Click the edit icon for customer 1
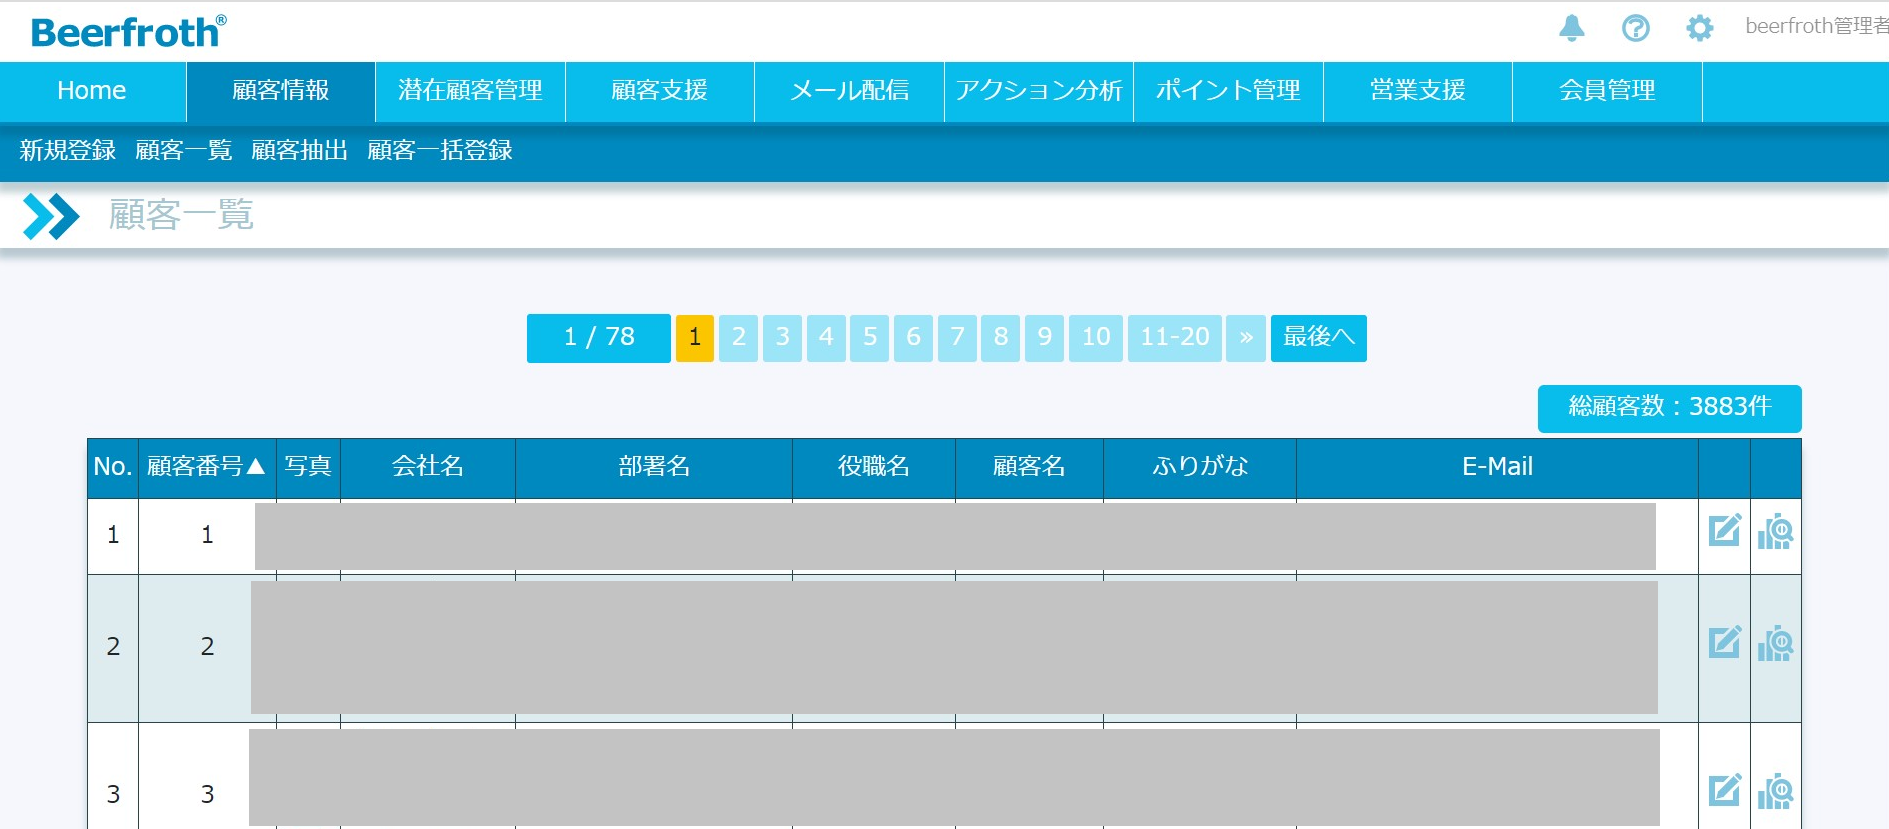The image size is (1889, 829). click(x=1724, y=531)
